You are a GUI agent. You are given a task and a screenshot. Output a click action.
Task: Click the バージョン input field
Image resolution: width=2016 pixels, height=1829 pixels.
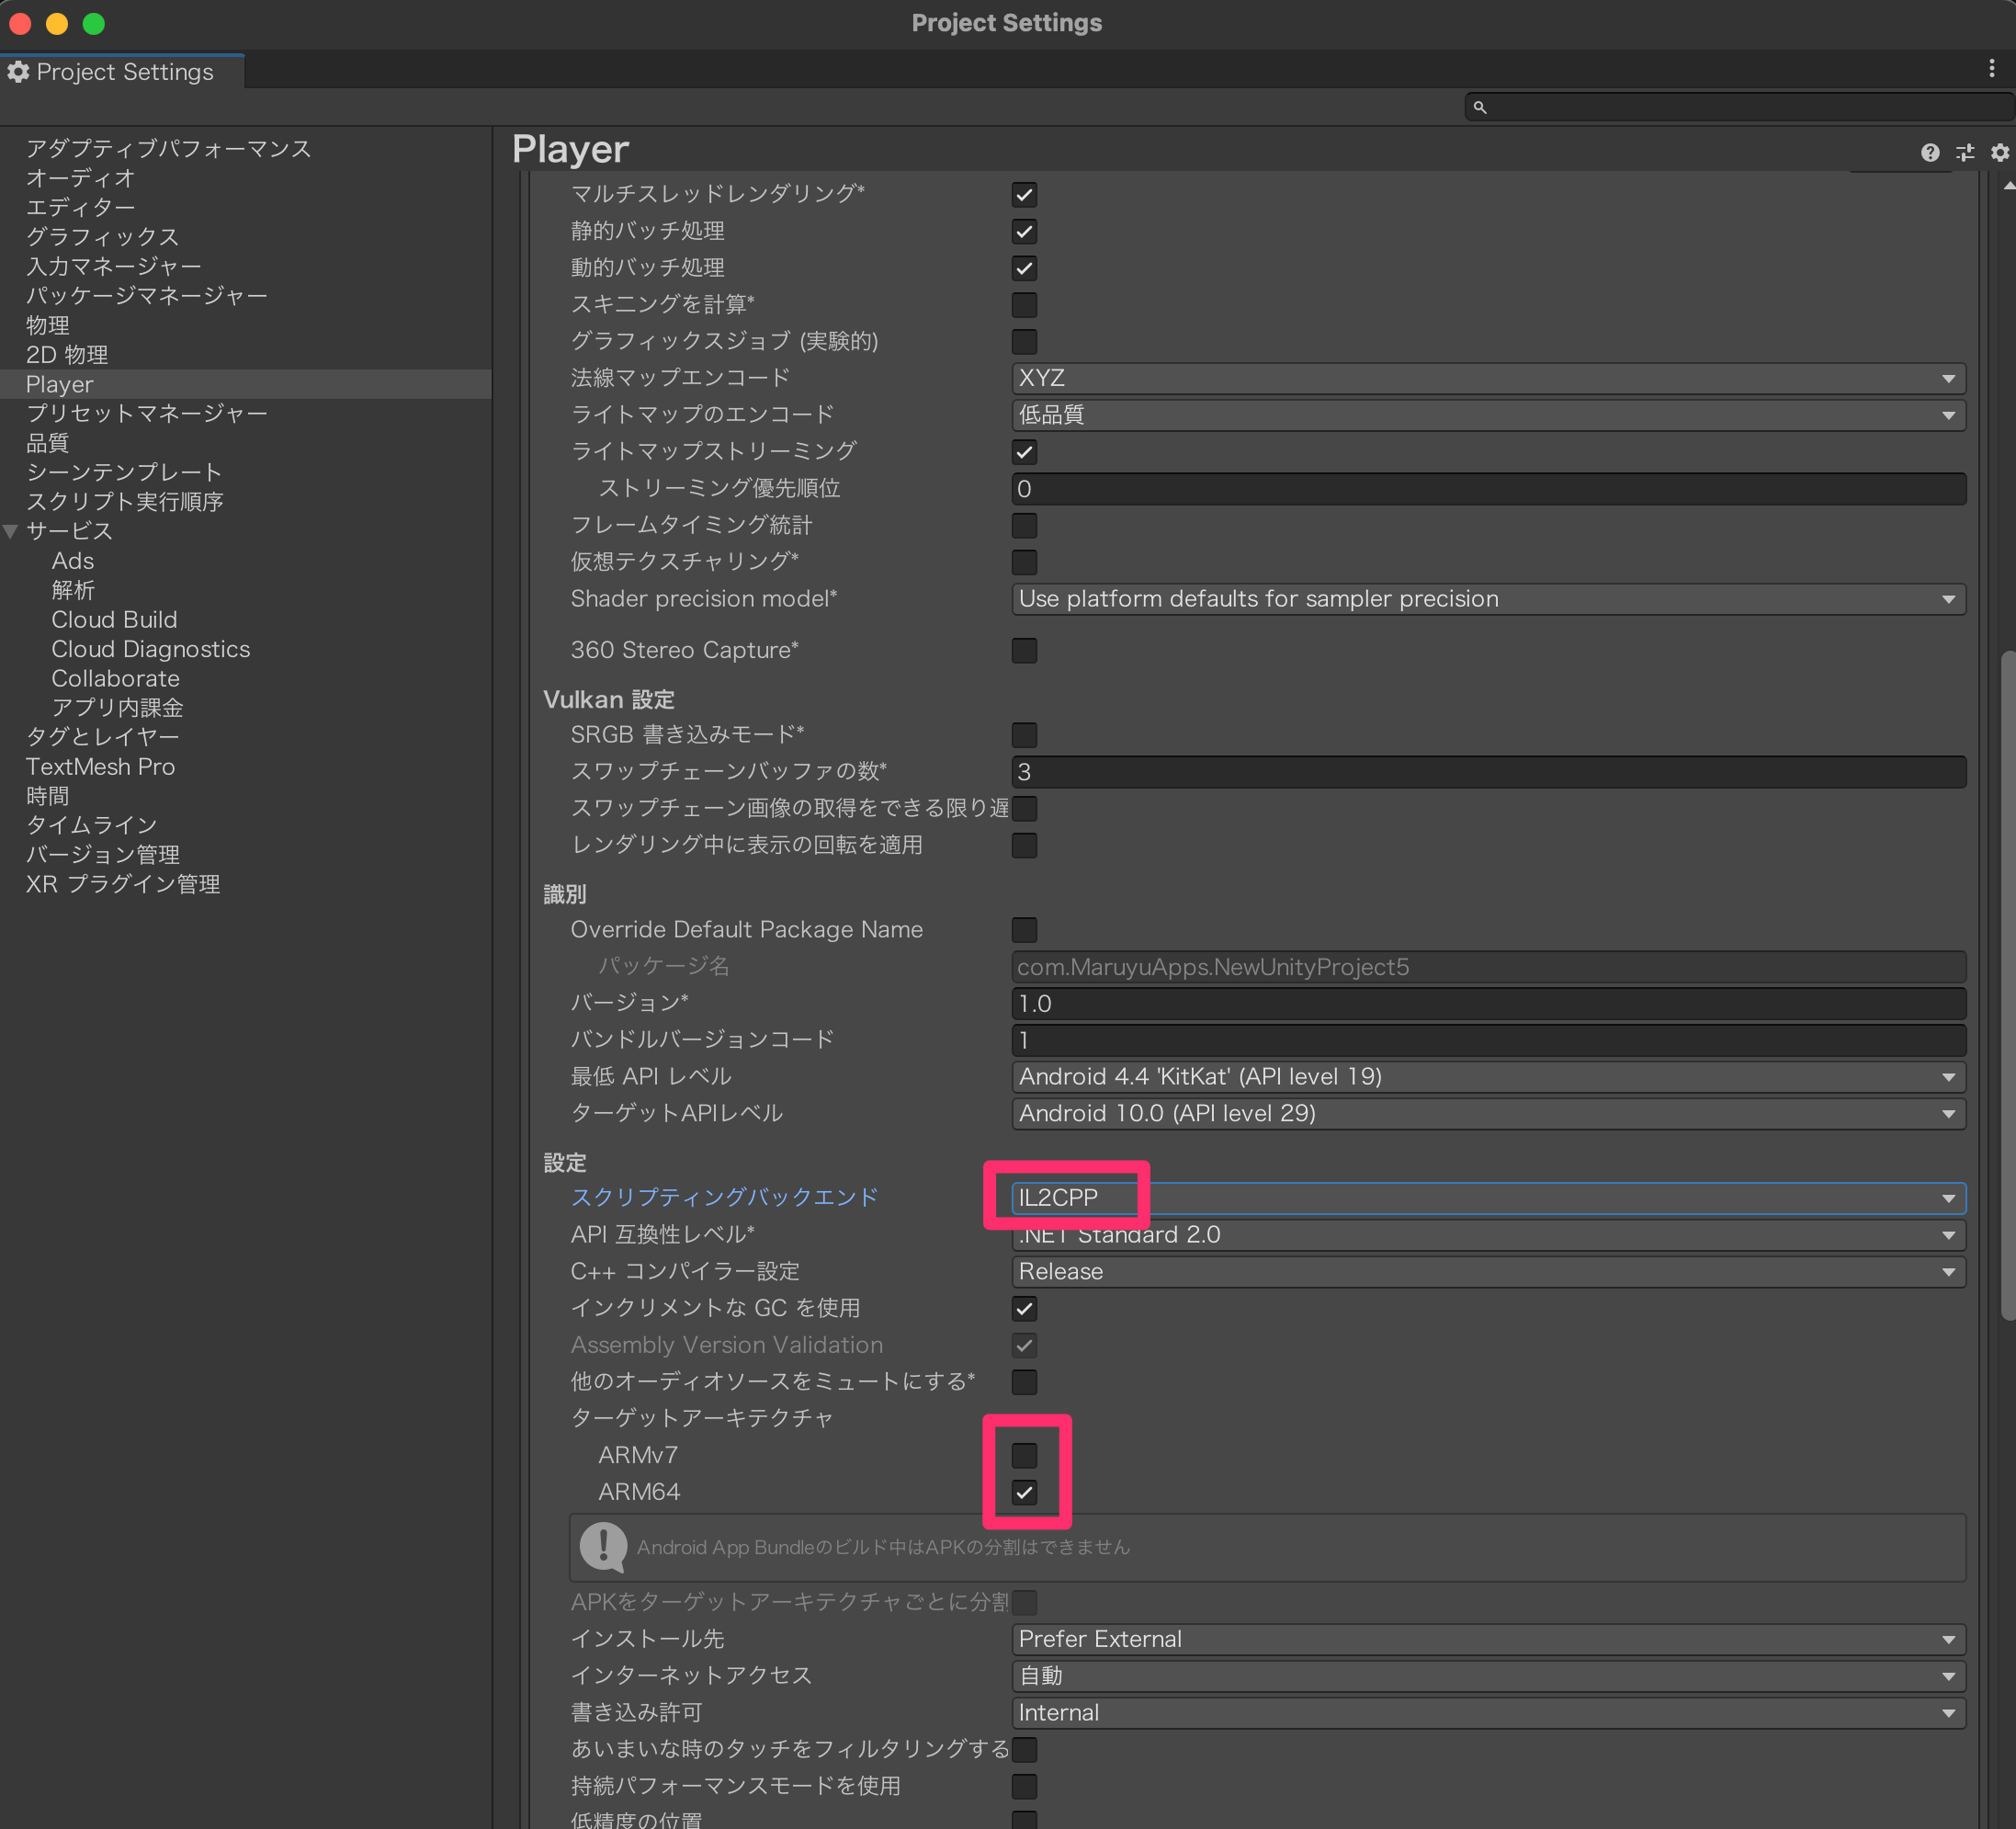point(1486,1002)
